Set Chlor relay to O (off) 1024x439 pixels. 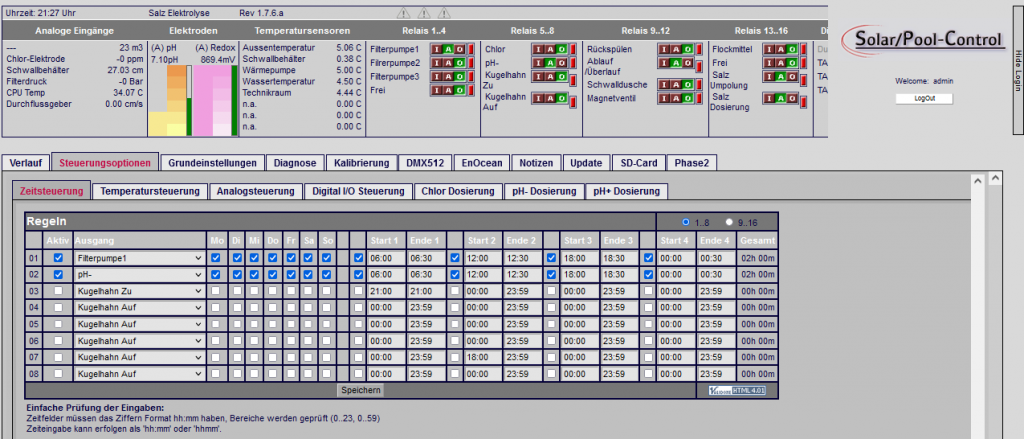tap(562, 49)
